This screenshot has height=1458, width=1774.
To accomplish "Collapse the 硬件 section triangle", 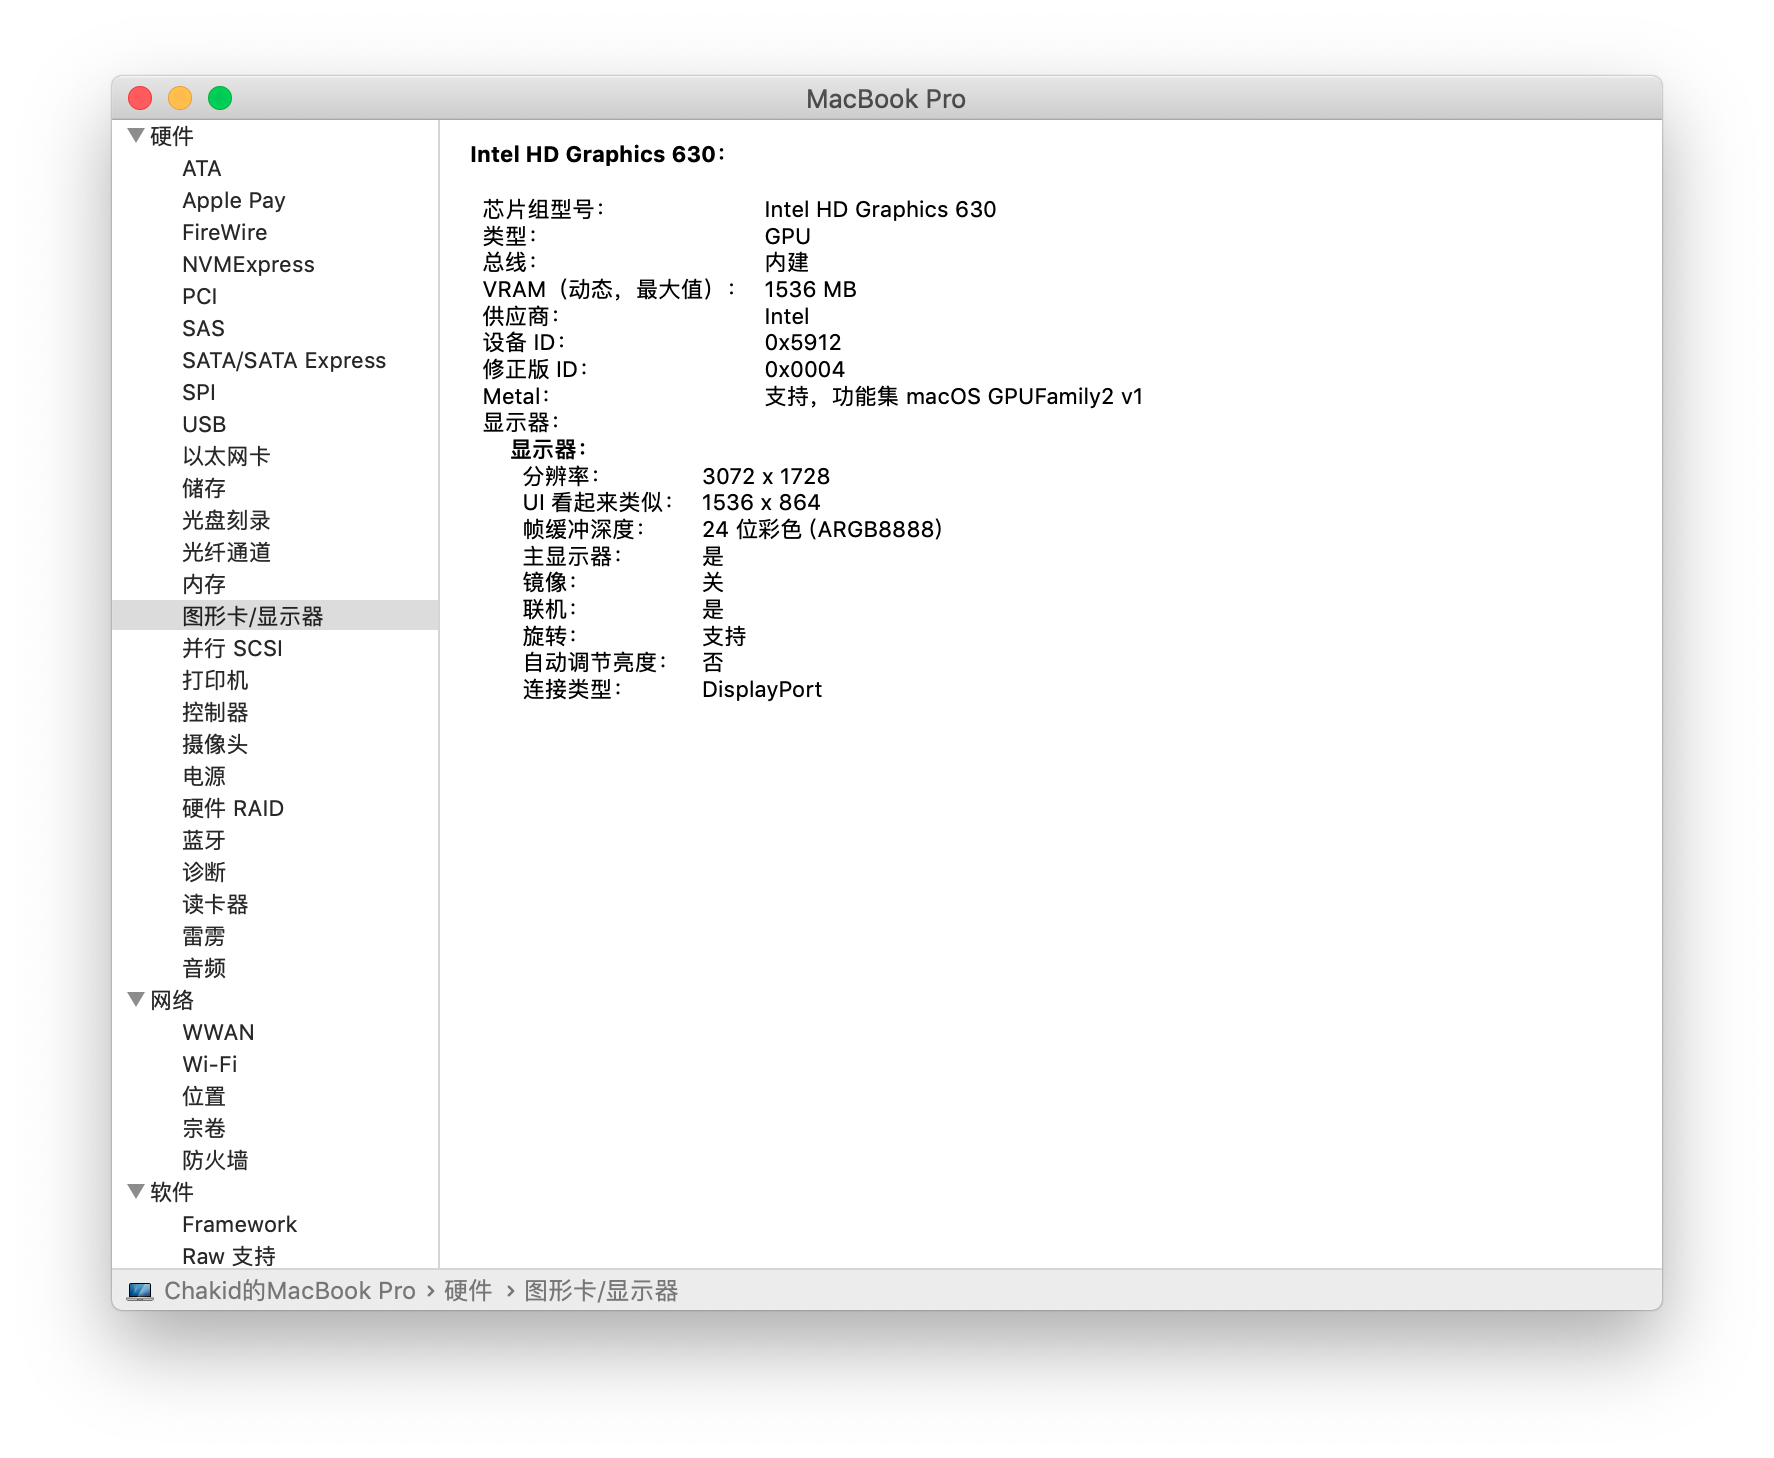I will [136, 136].
